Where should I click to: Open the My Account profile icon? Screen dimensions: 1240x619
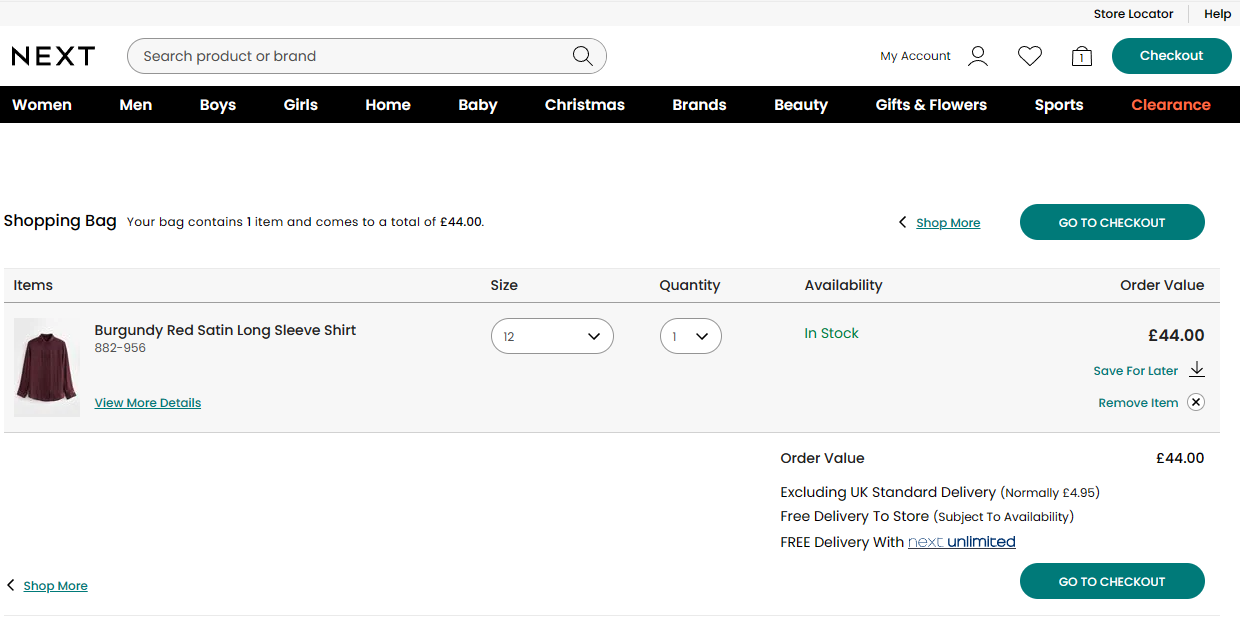click(x=978, y=56)
